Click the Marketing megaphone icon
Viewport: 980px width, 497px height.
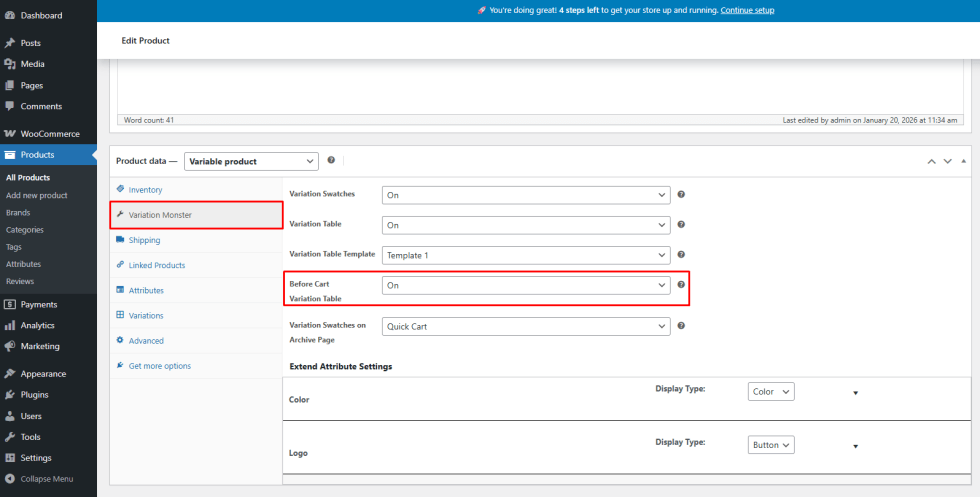pyautogui.click(x=10, y=347)
